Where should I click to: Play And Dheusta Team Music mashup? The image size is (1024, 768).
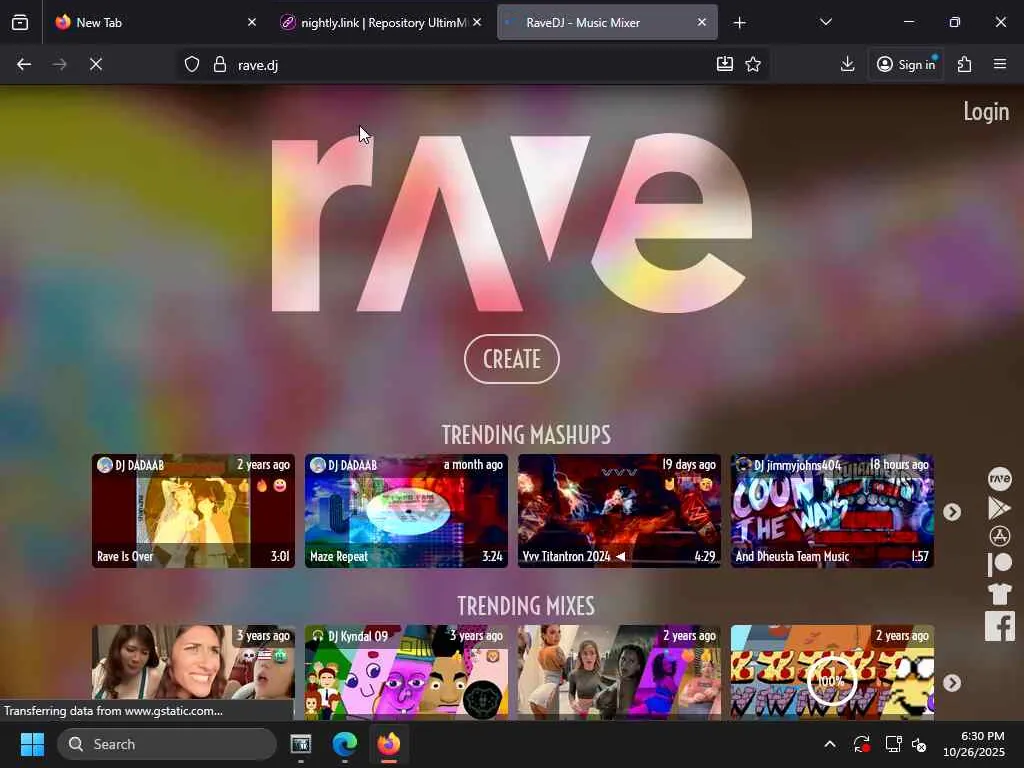tap(832, 511)
